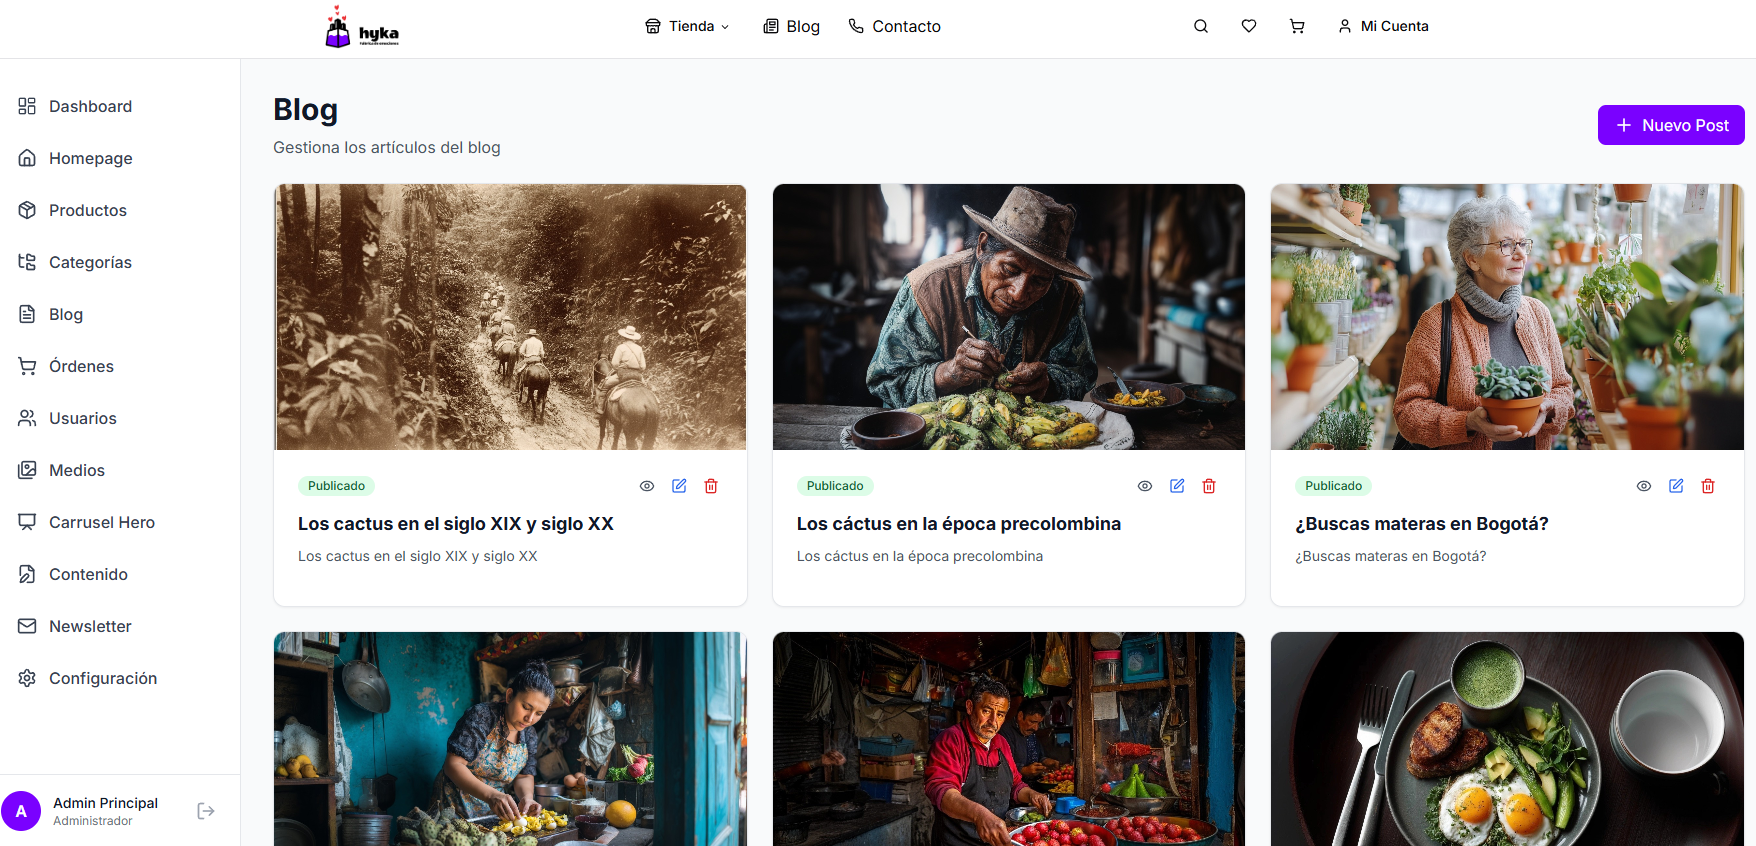Open the title Los cáctus en la época precolombina
The height and width of the screenshot is (846, 1756).
tap(959, 524)
